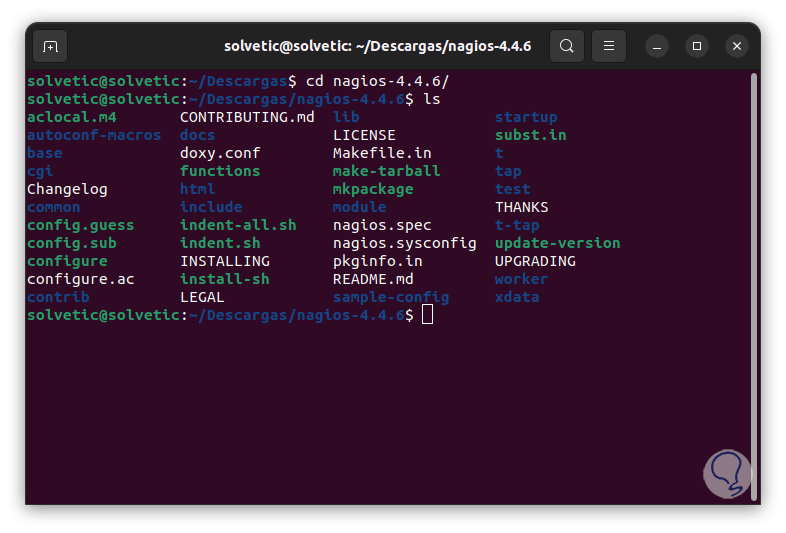Click the t-tap directory entry
786x533 pixels.
click(x=517, y=226)
